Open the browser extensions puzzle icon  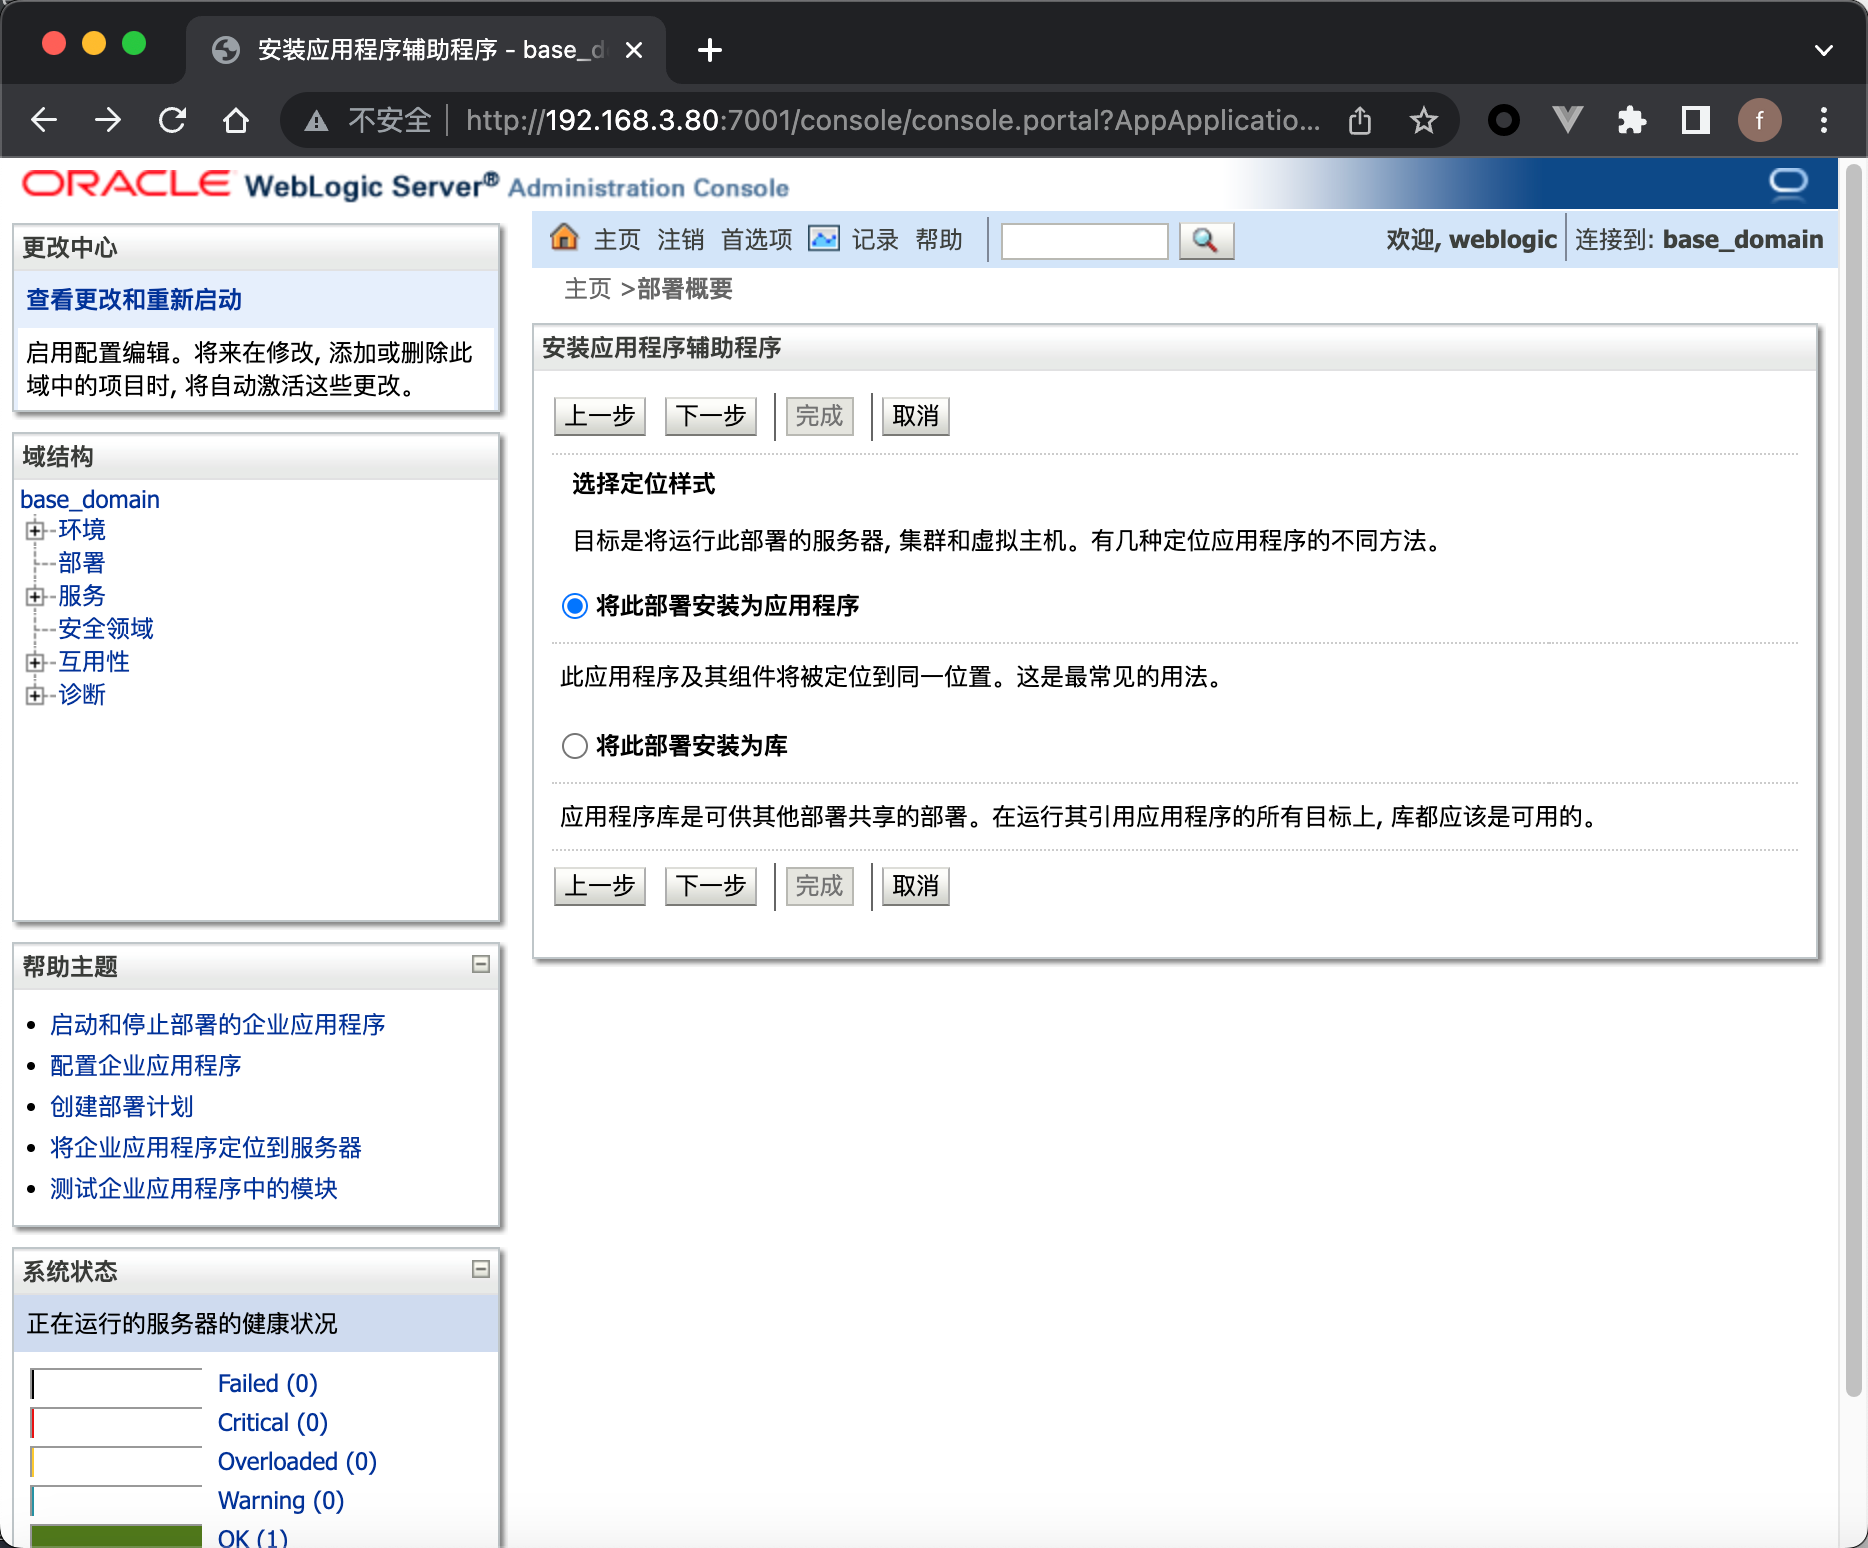pyautogui.click(x=1631, y=121)
